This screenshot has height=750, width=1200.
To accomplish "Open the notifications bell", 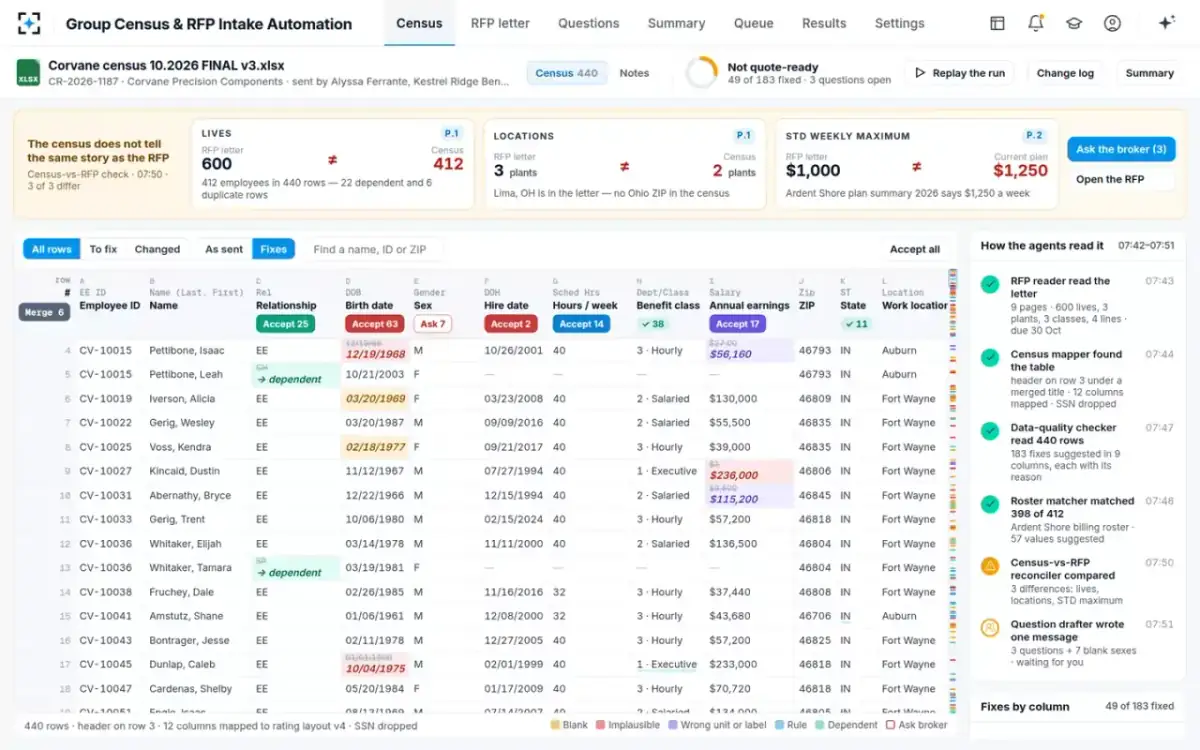I will coord(1035,23).
